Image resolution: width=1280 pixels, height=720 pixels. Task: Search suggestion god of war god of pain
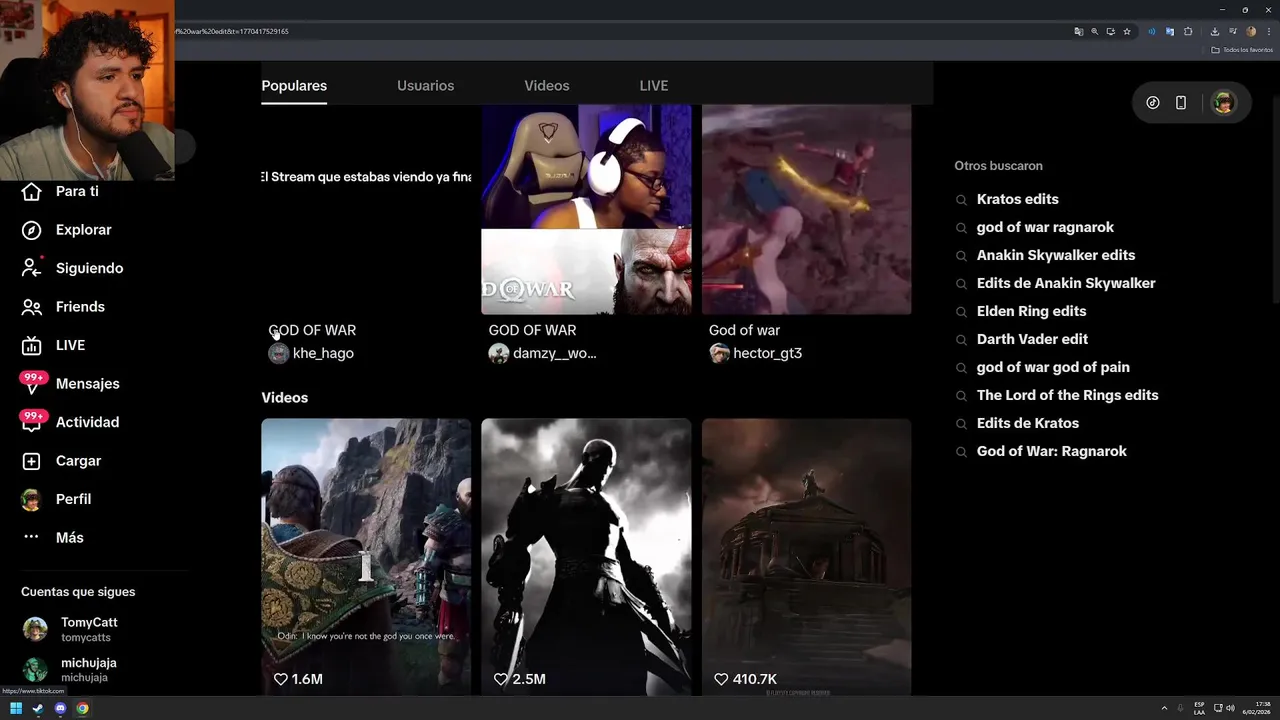click(x=1053, y=367)
